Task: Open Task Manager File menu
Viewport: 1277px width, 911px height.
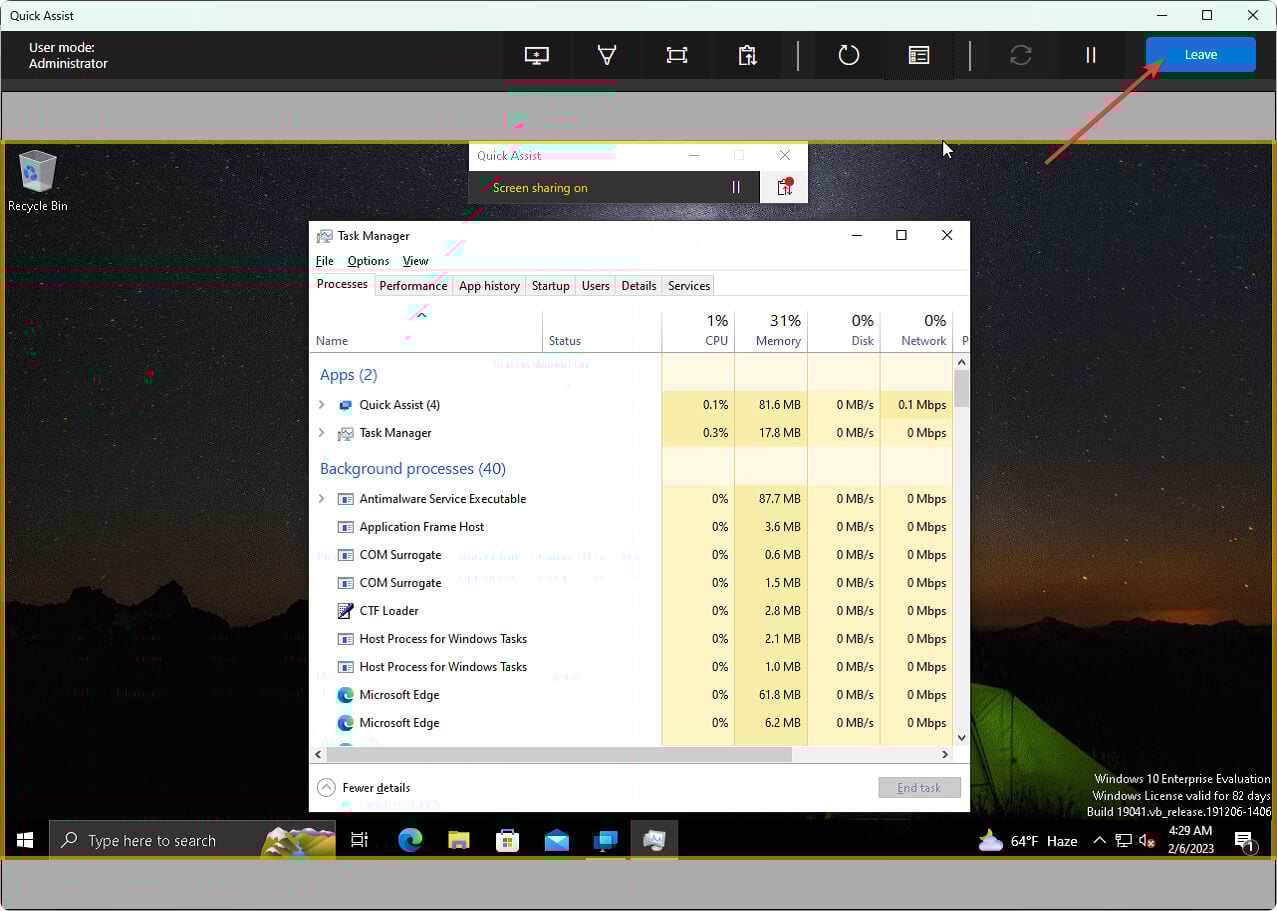Action: pyautogui.click(x=325, y=260)
